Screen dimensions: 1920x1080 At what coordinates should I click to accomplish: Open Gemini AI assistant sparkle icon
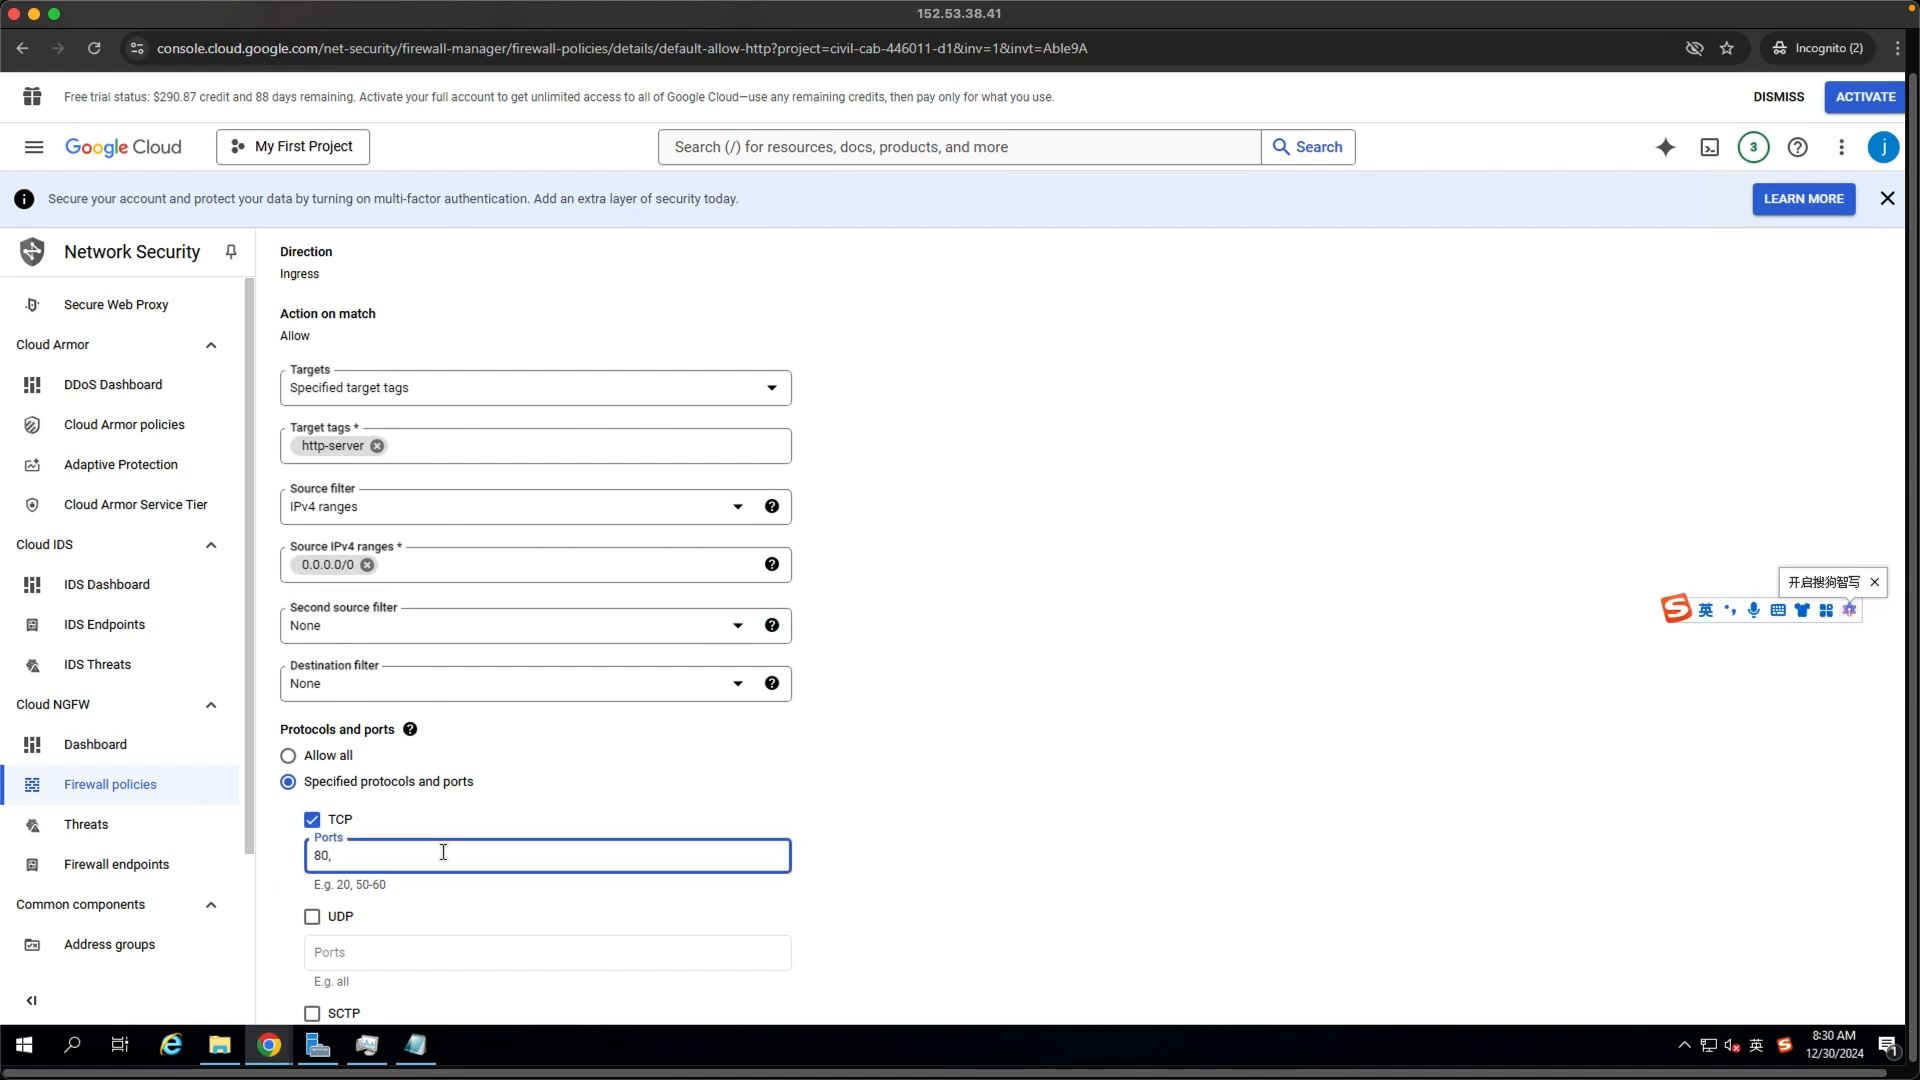point(1665,147)
